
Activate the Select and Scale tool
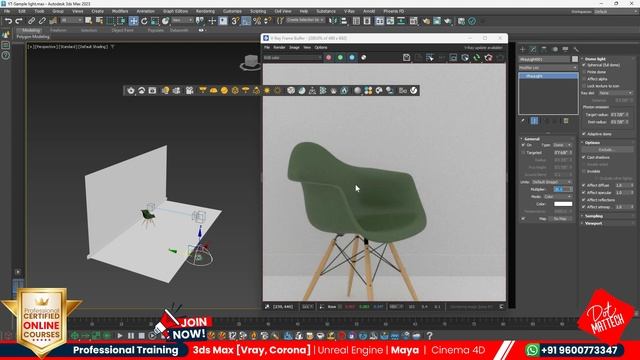pyautogui.click(x=155, y=21)
